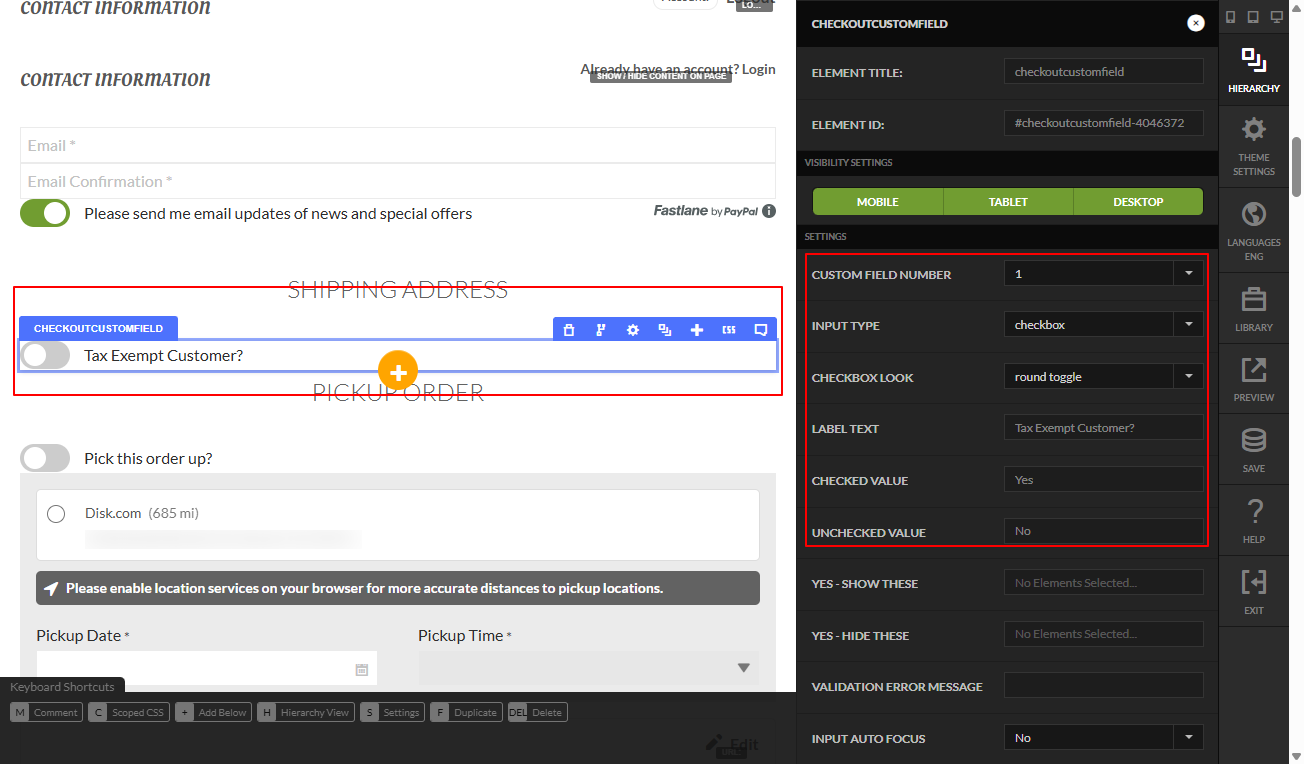
Task: Open element settings gear icon
Action: [633, 330]
